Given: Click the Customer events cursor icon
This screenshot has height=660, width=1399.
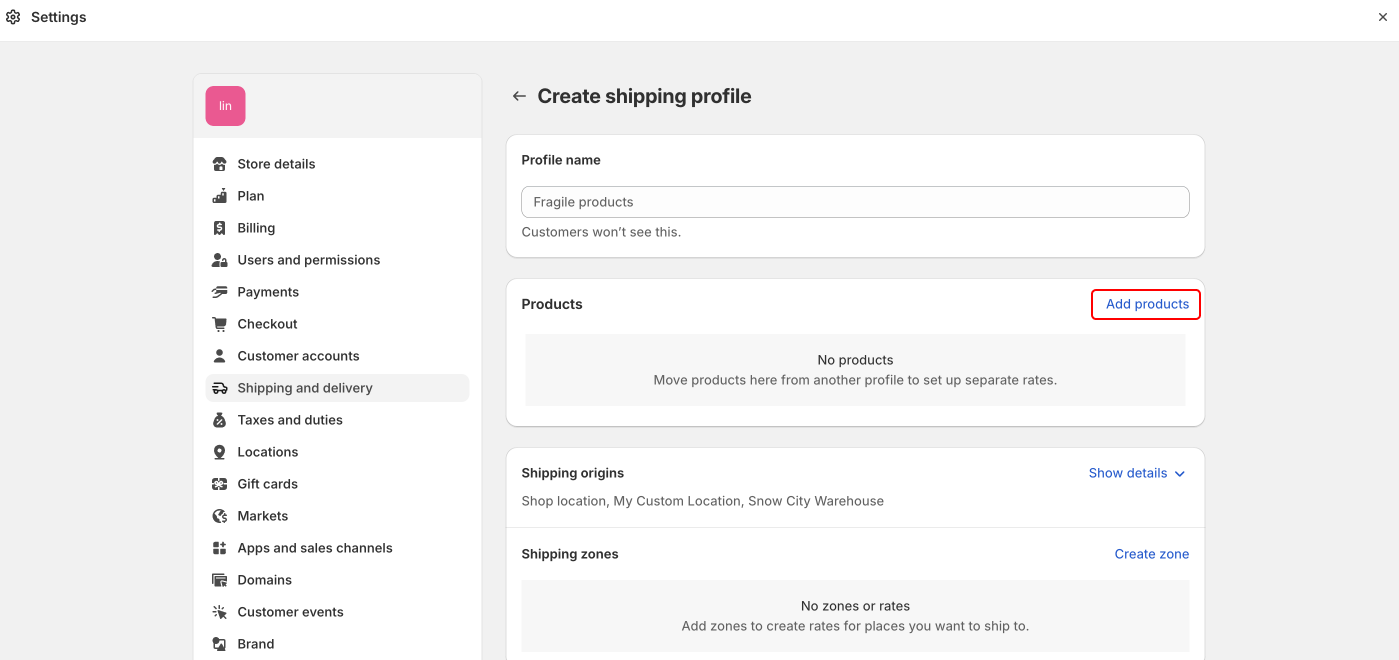Looking at the screenshot, I should click(x=220, y=612).
